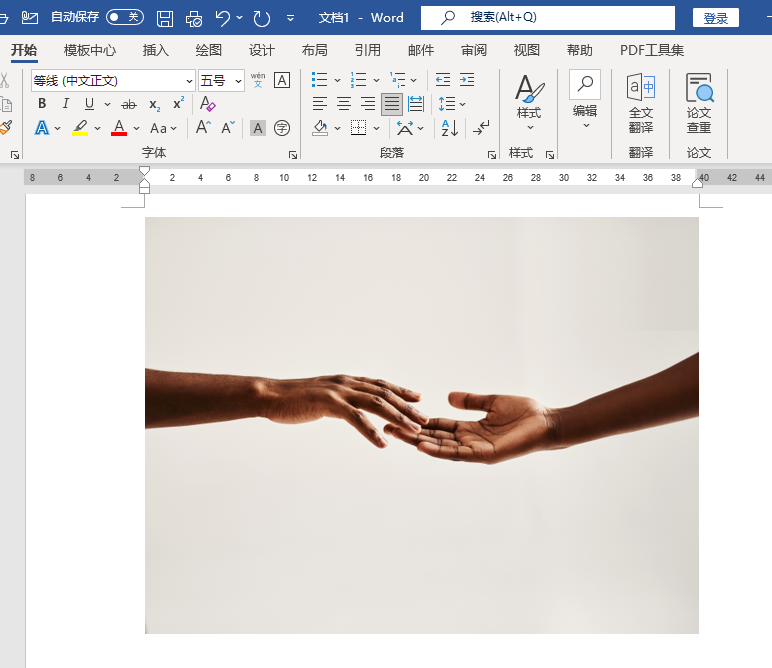Click the Redo arrow icon
The height and width of the screenshot is (668, 772).
[261, 19]
